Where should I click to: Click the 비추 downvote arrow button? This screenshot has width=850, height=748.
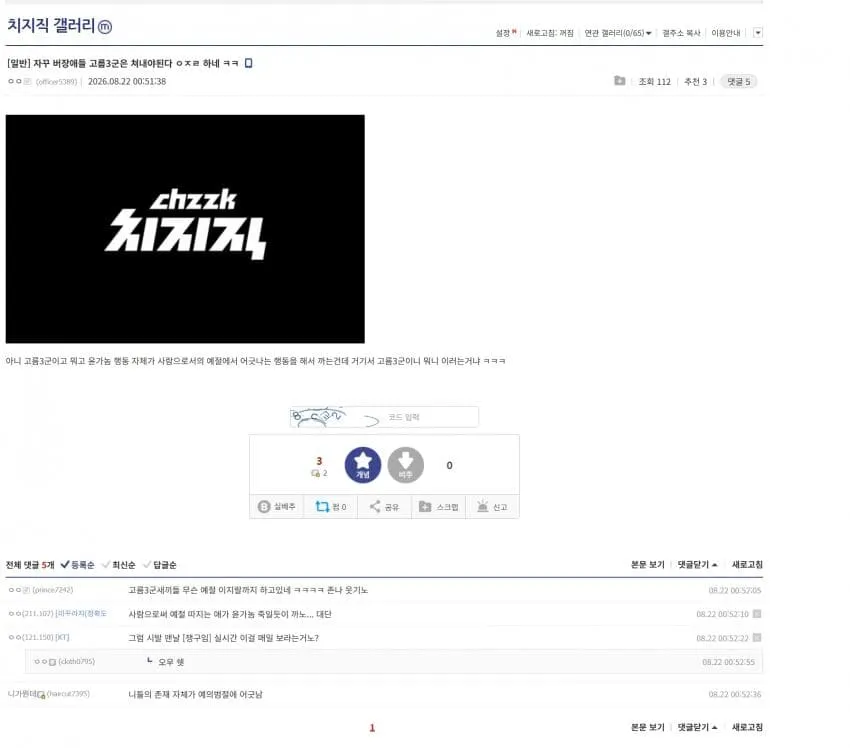pos(405,465)
